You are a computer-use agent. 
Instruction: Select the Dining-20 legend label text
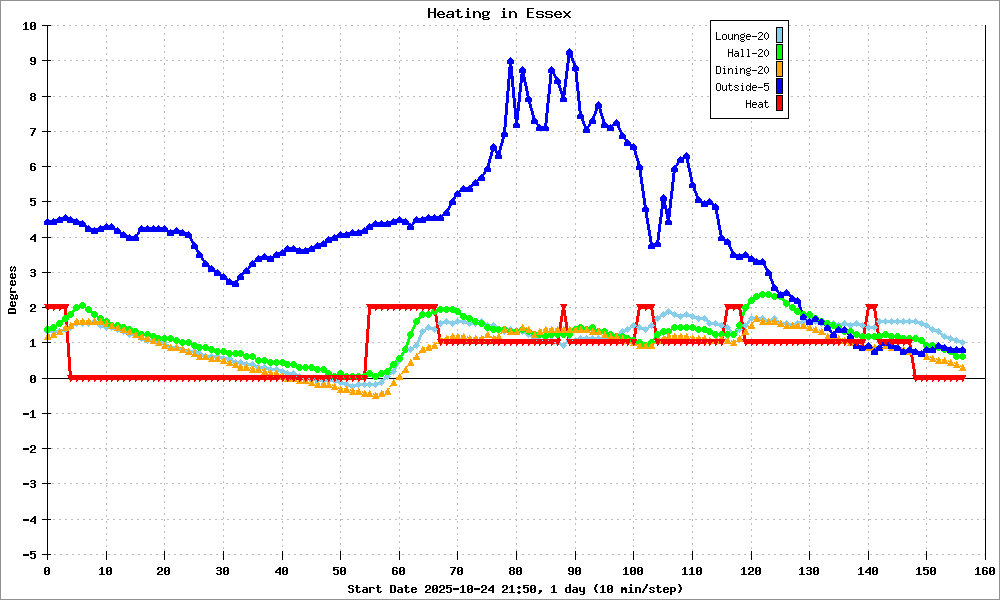click(742, 70)
